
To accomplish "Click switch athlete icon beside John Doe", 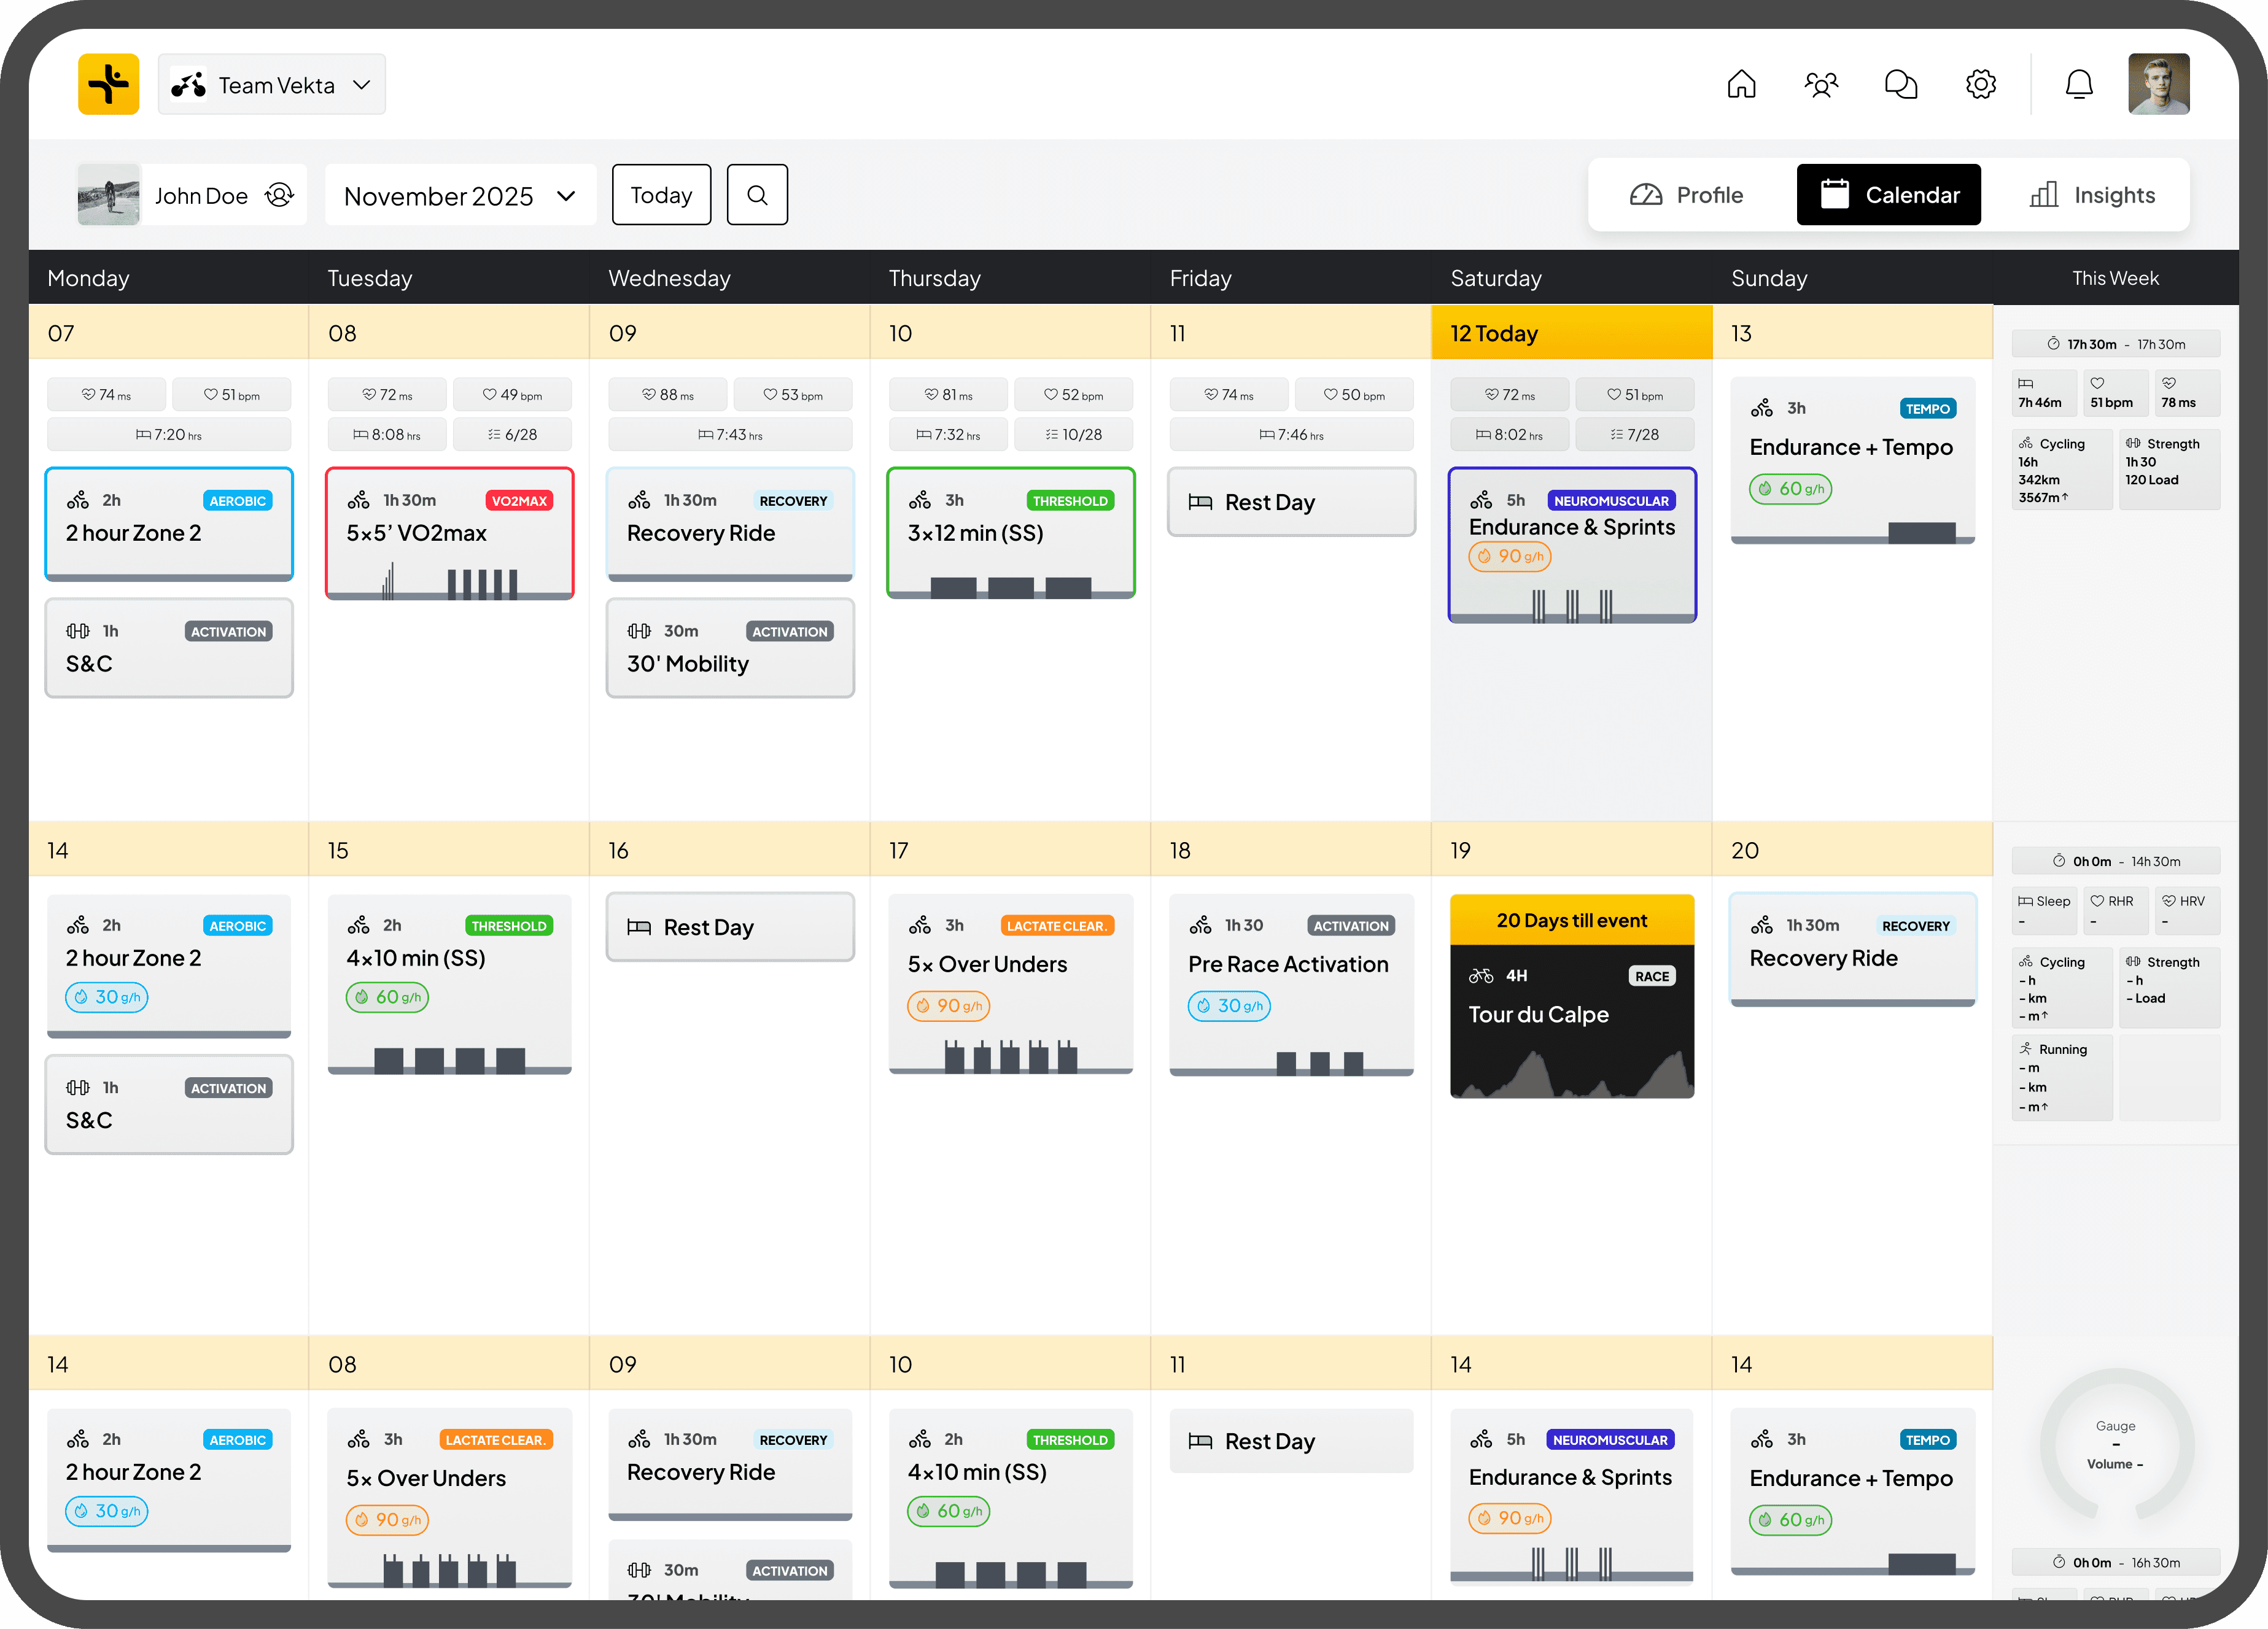I will [280, 195].
